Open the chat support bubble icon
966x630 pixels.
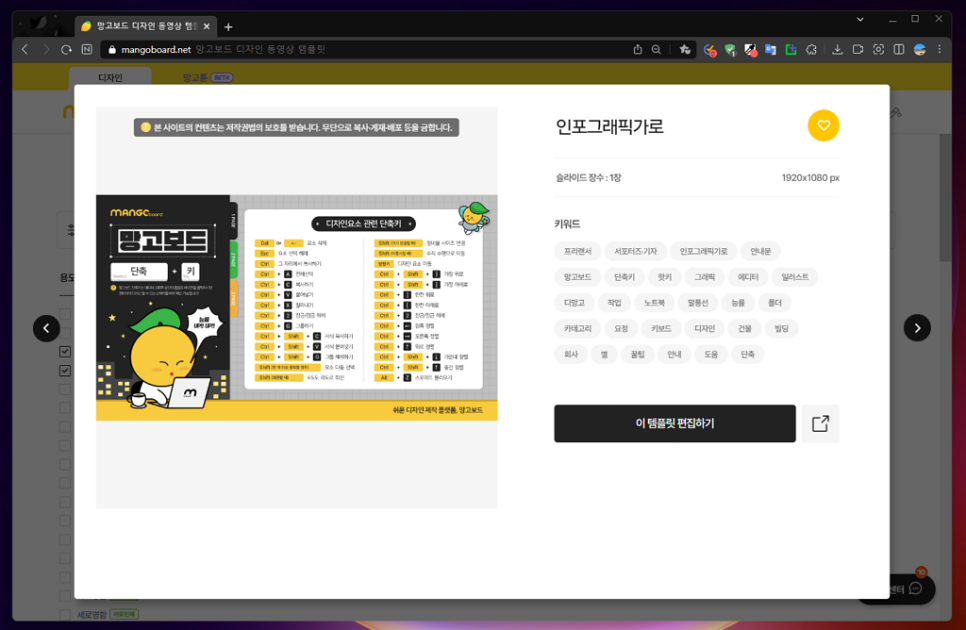915,589
